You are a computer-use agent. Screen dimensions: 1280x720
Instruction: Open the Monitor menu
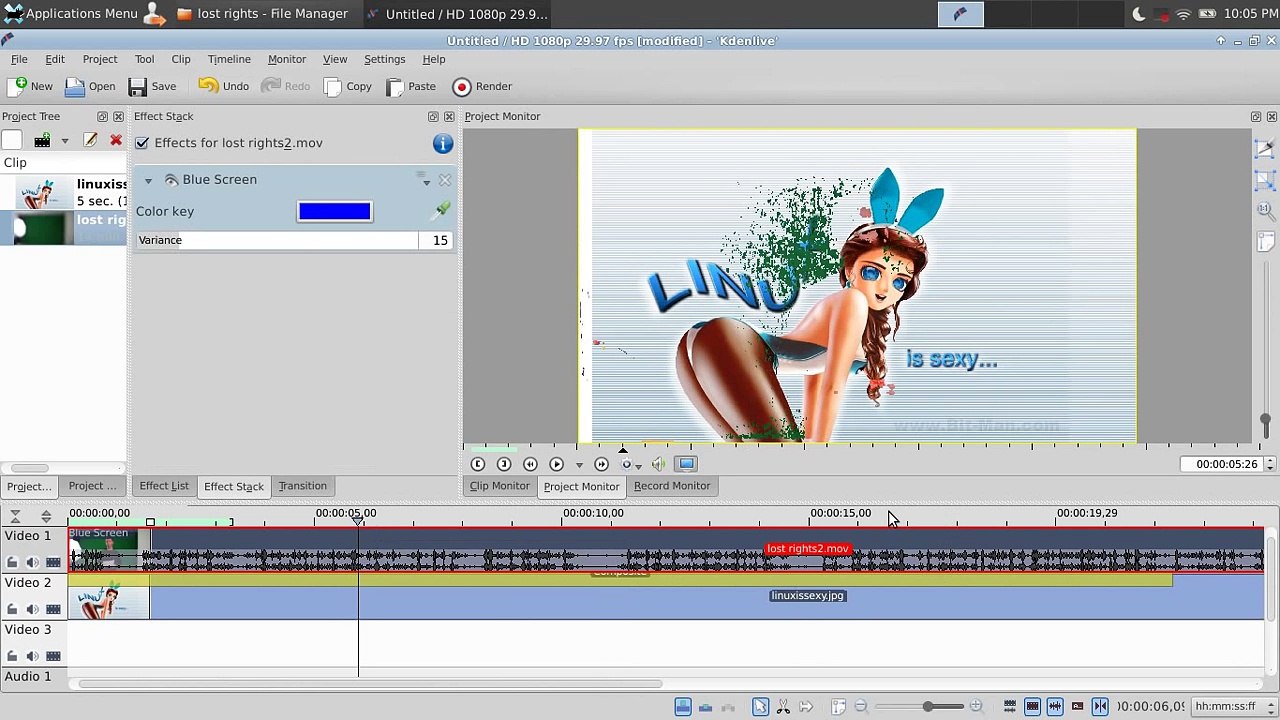click(287, 59)
